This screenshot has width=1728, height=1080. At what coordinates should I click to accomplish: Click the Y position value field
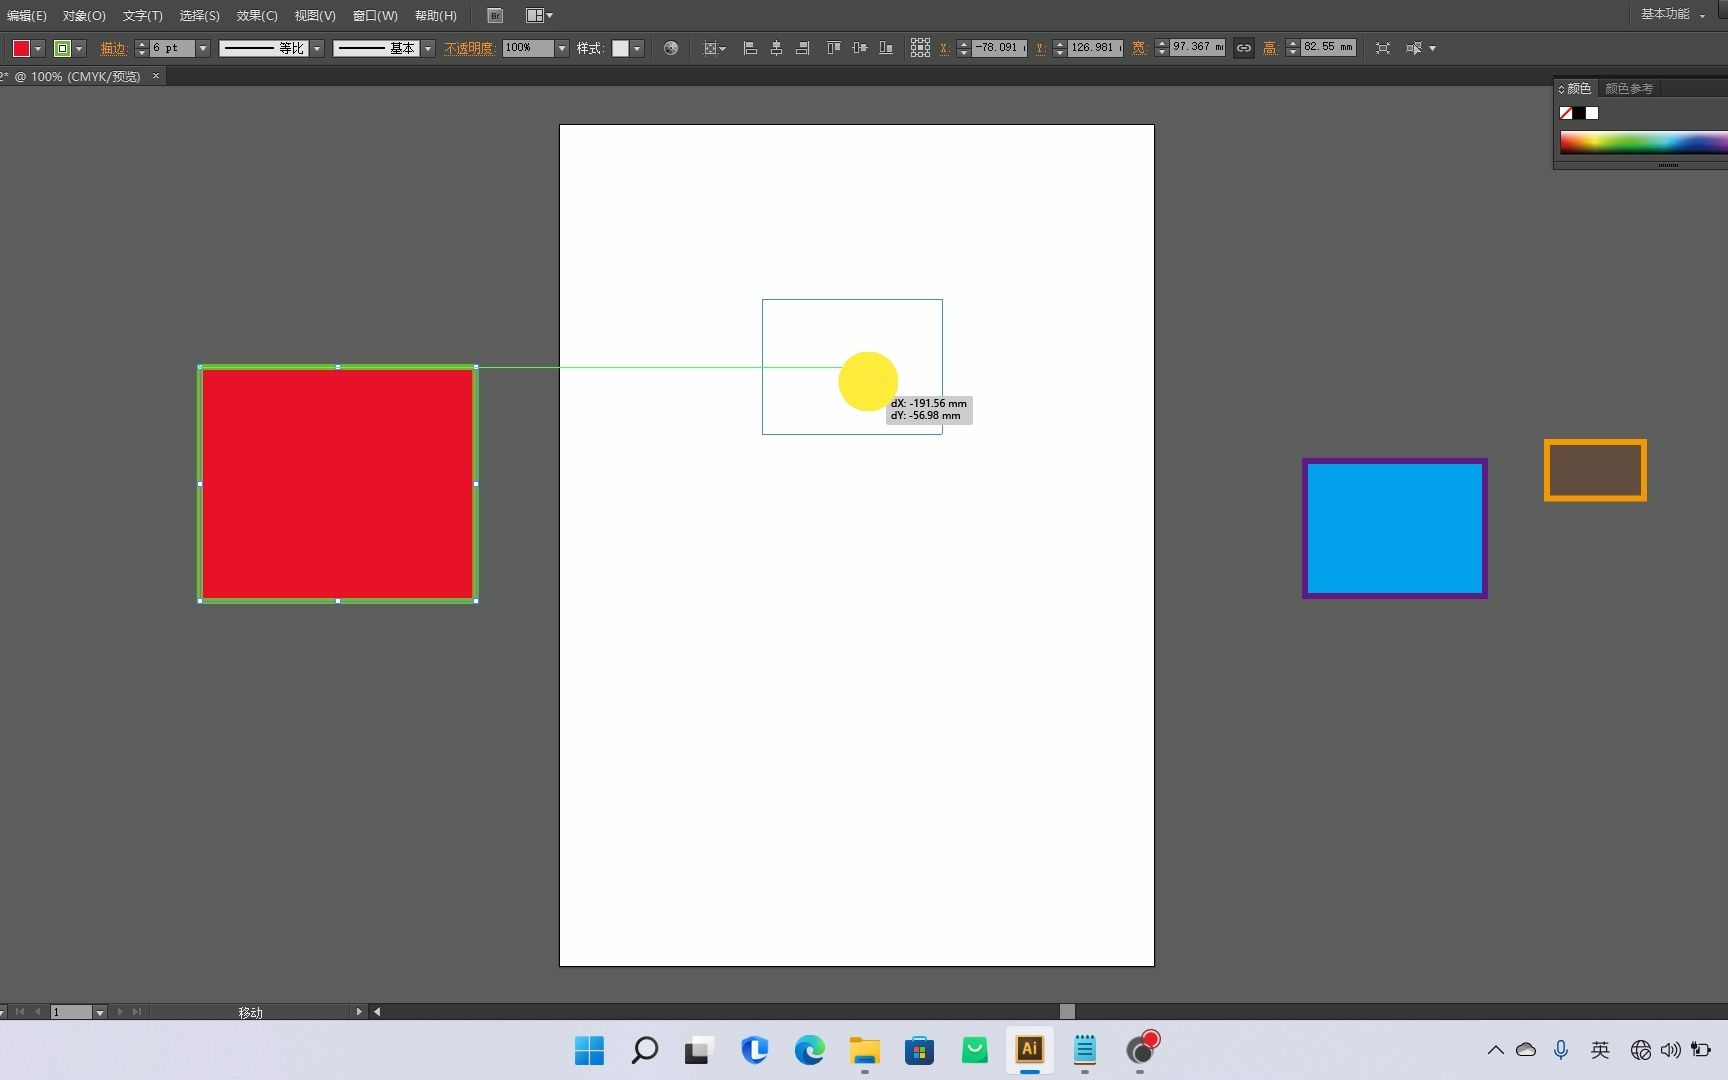(x=1095, y=48)
